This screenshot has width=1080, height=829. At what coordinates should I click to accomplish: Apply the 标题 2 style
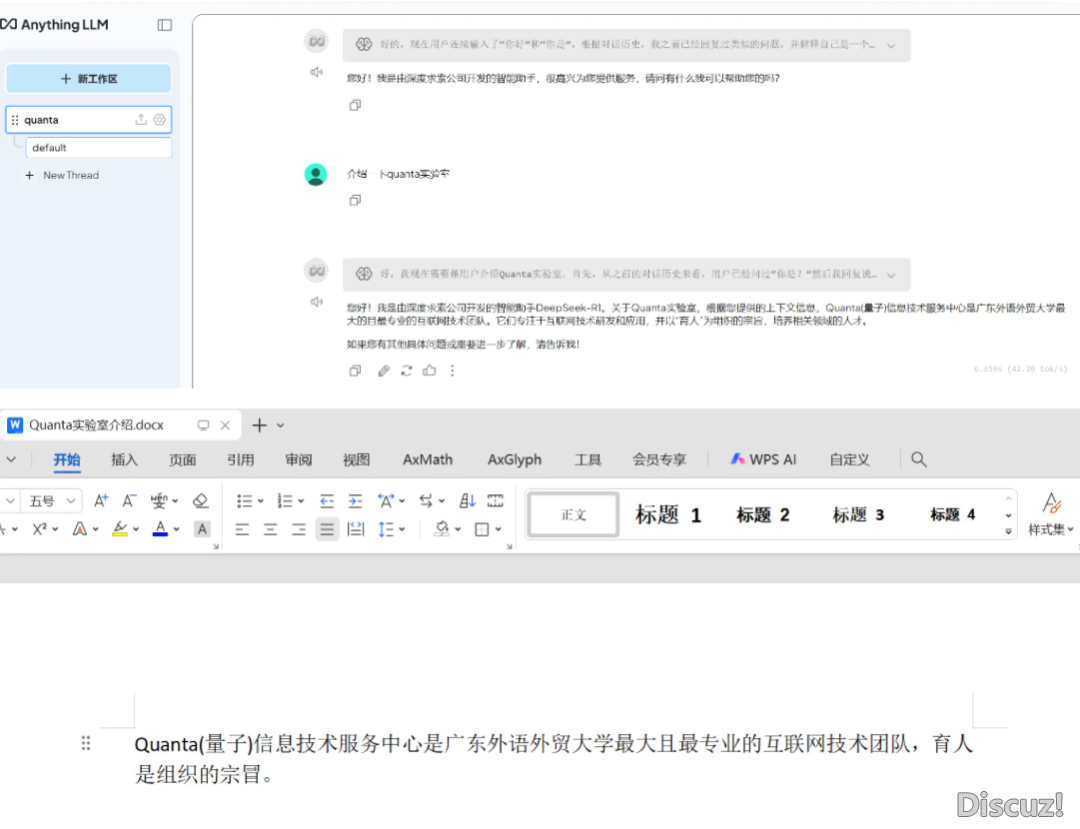click(762, 514)
